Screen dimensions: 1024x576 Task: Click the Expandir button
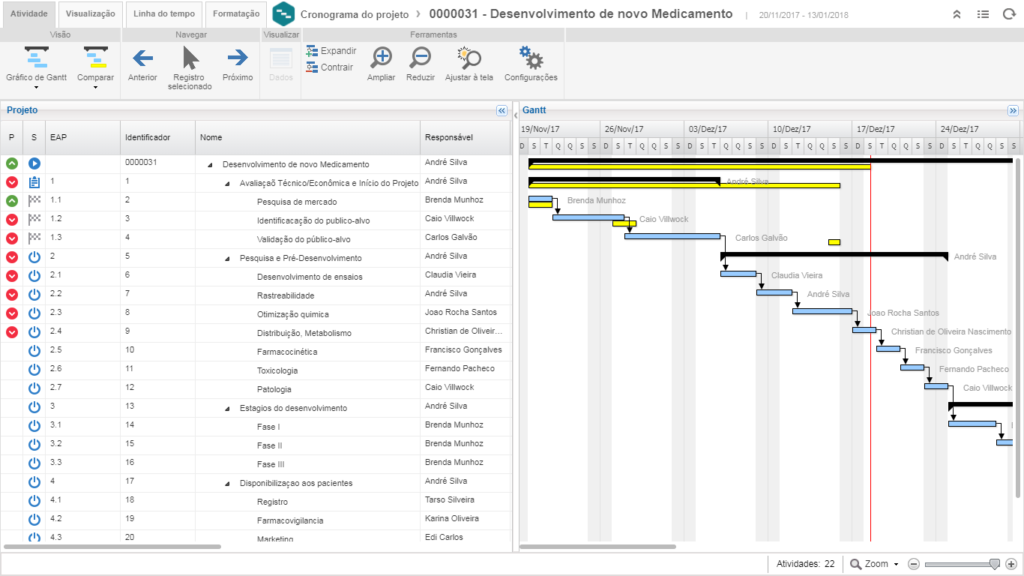coord(331,51)
